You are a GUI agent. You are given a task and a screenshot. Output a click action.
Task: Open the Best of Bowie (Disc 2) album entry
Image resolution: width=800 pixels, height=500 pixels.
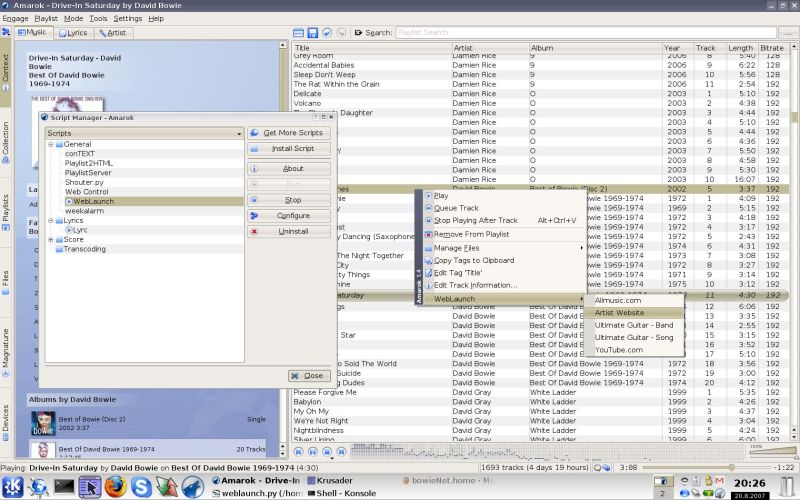click(147, 423)
